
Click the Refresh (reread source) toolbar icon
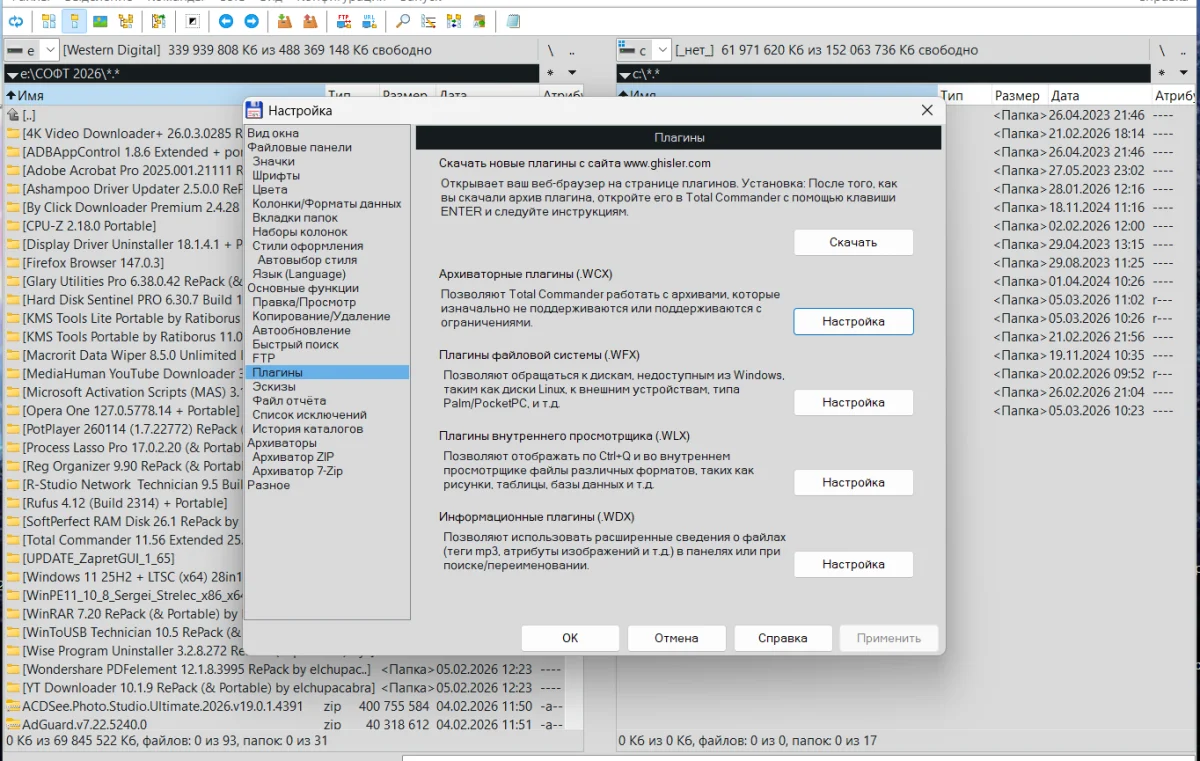tap(16, 21)
